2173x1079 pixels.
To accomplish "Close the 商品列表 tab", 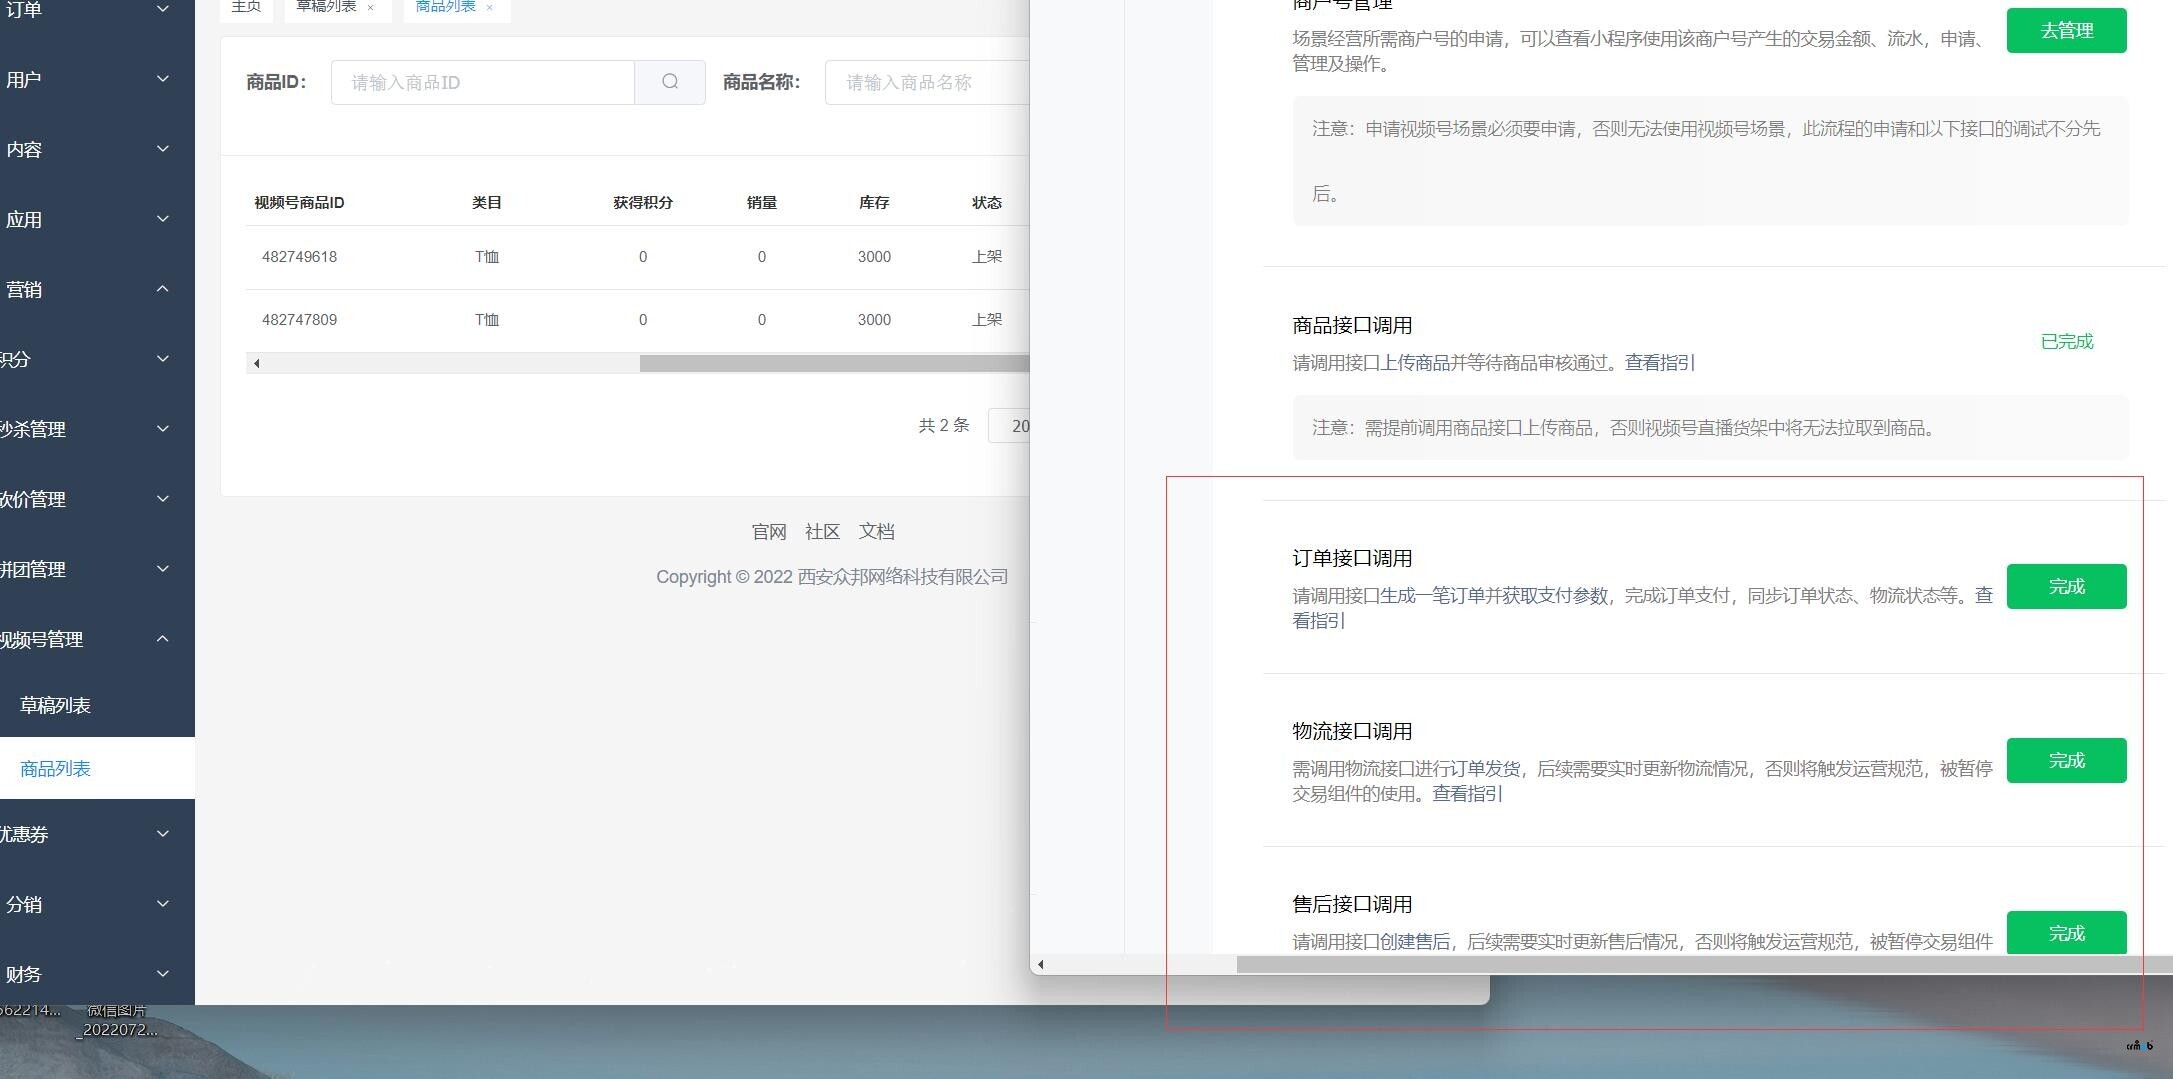I will tap(490, 7).
